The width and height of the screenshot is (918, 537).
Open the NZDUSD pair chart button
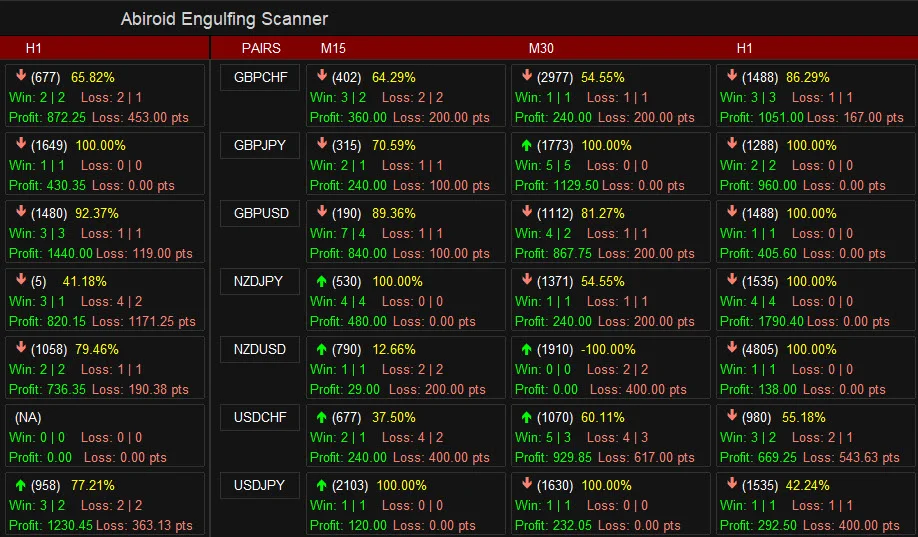point(259,350)
